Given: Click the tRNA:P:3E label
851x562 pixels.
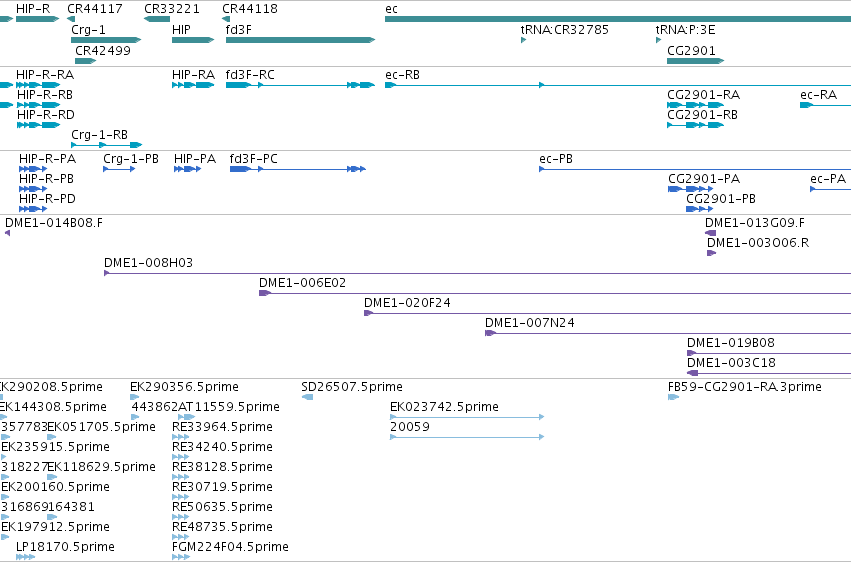Looking at the screenshot, I should 685,29.
